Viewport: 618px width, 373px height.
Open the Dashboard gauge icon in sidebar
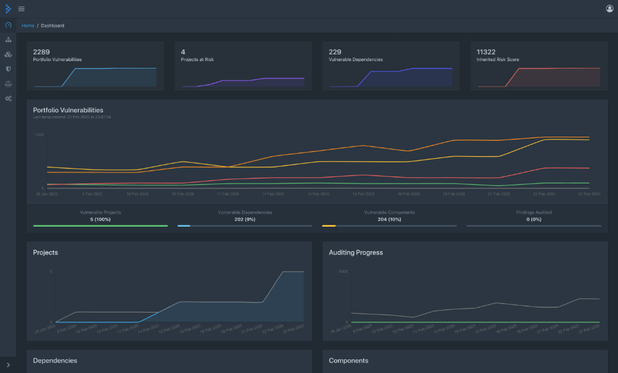click(x=8, y=25)
